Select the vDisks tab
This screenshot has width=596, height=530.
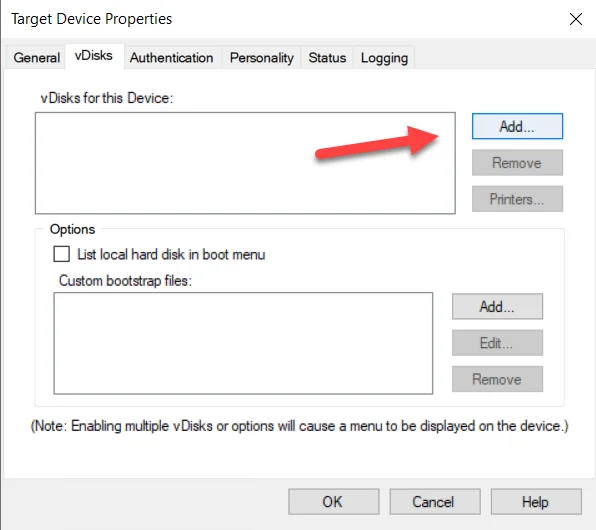click(x=94, y=56)
